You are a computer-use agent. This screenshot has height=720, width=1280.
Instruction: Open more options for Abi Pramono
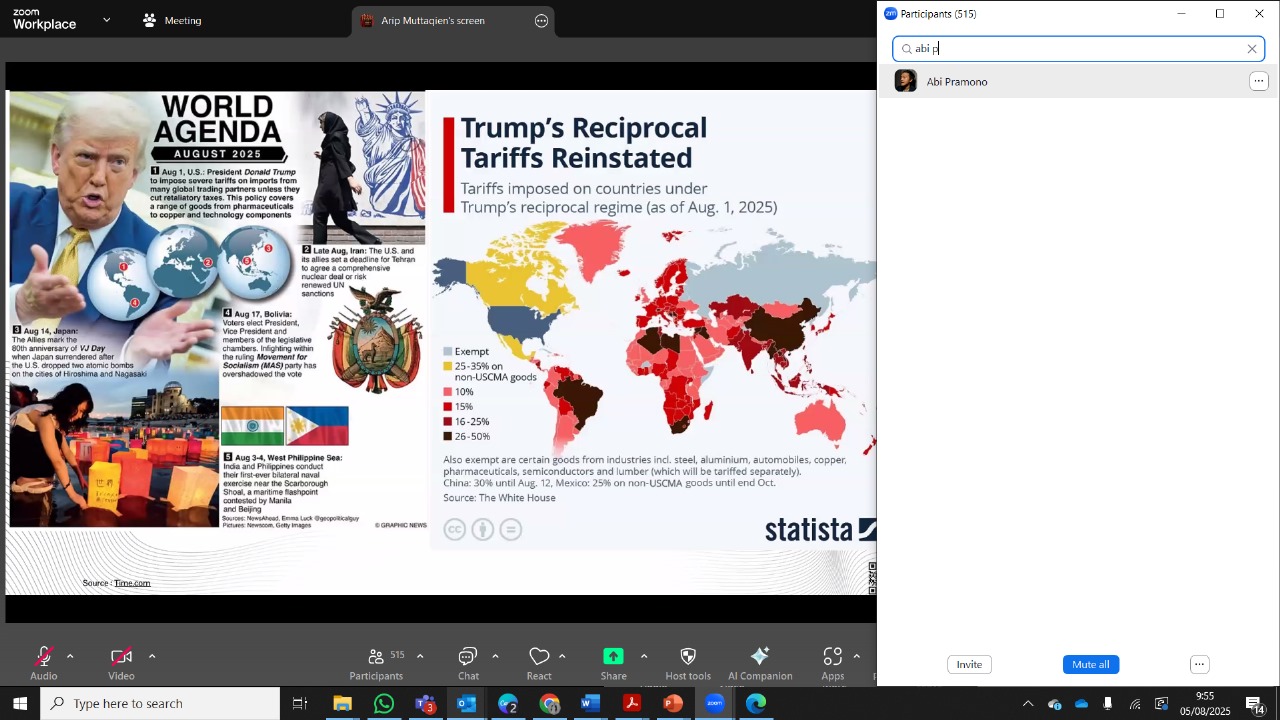[x=1259, y=82]
